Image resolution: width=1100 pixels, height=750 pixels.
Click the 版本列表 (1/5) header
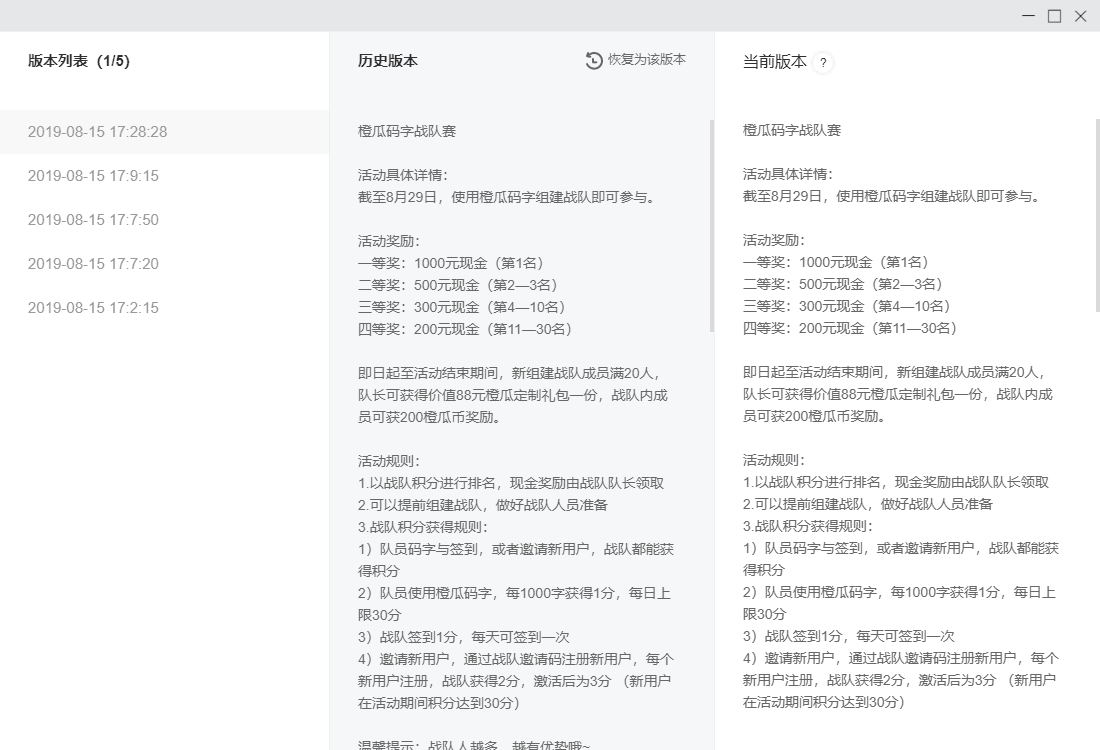[78, 60]
